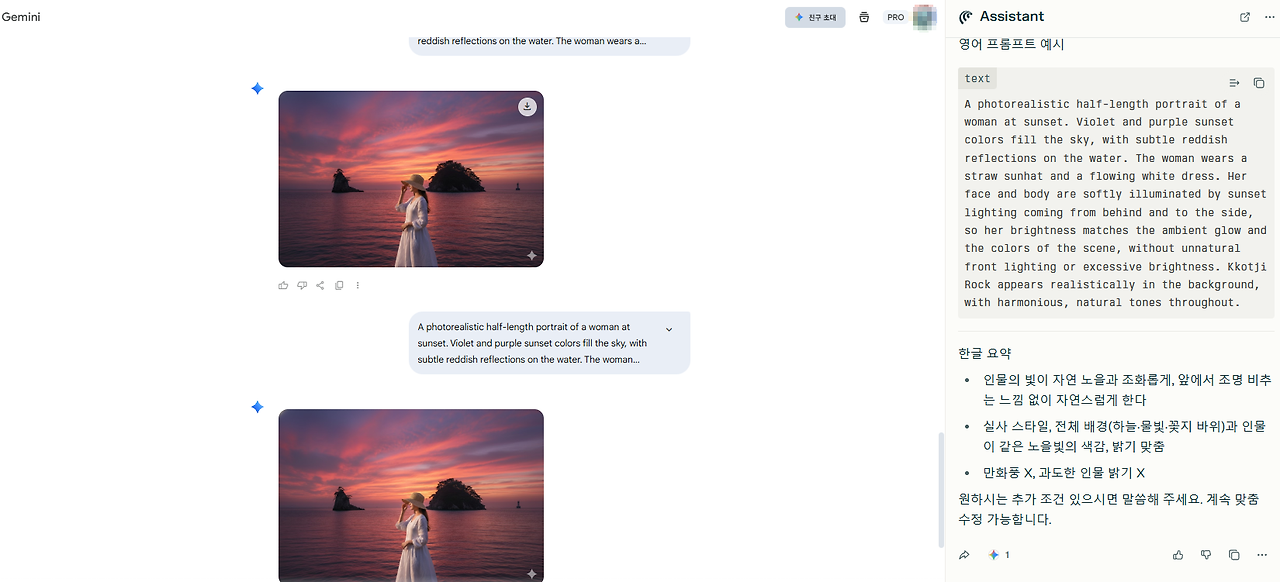Open the gift icon next to PRO
Screen dimensions: 1280x582
pos(864,17)
